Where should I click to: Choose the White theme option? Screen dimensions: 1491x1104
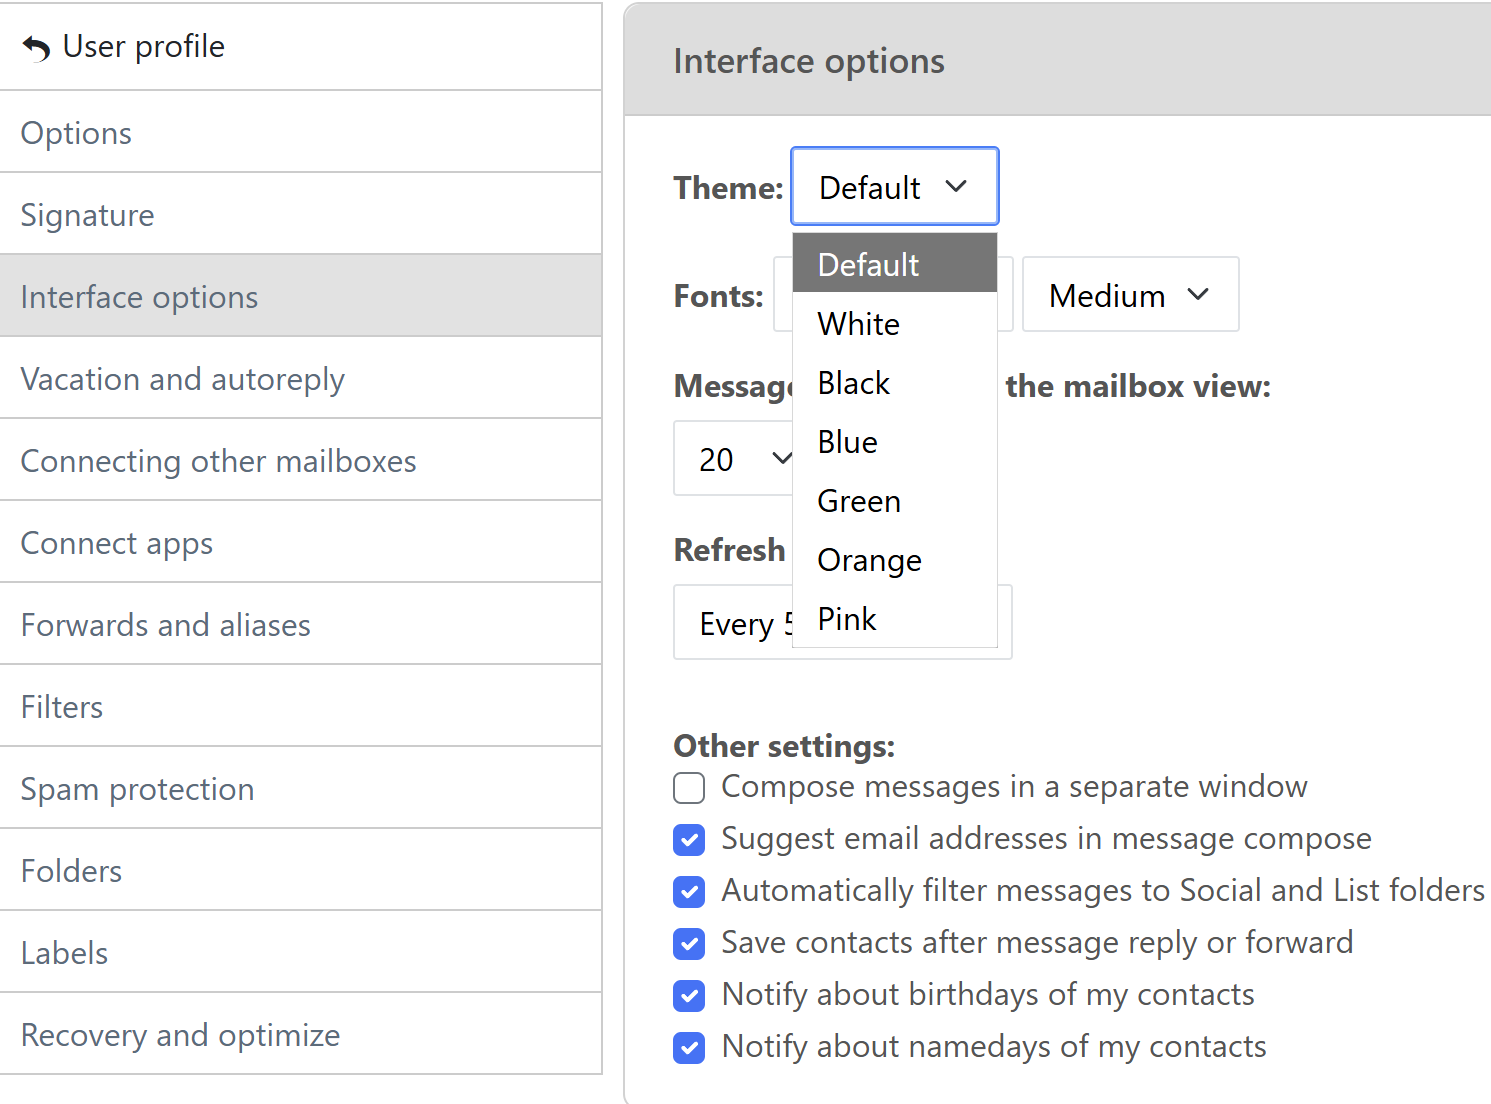tap(895, 324)
